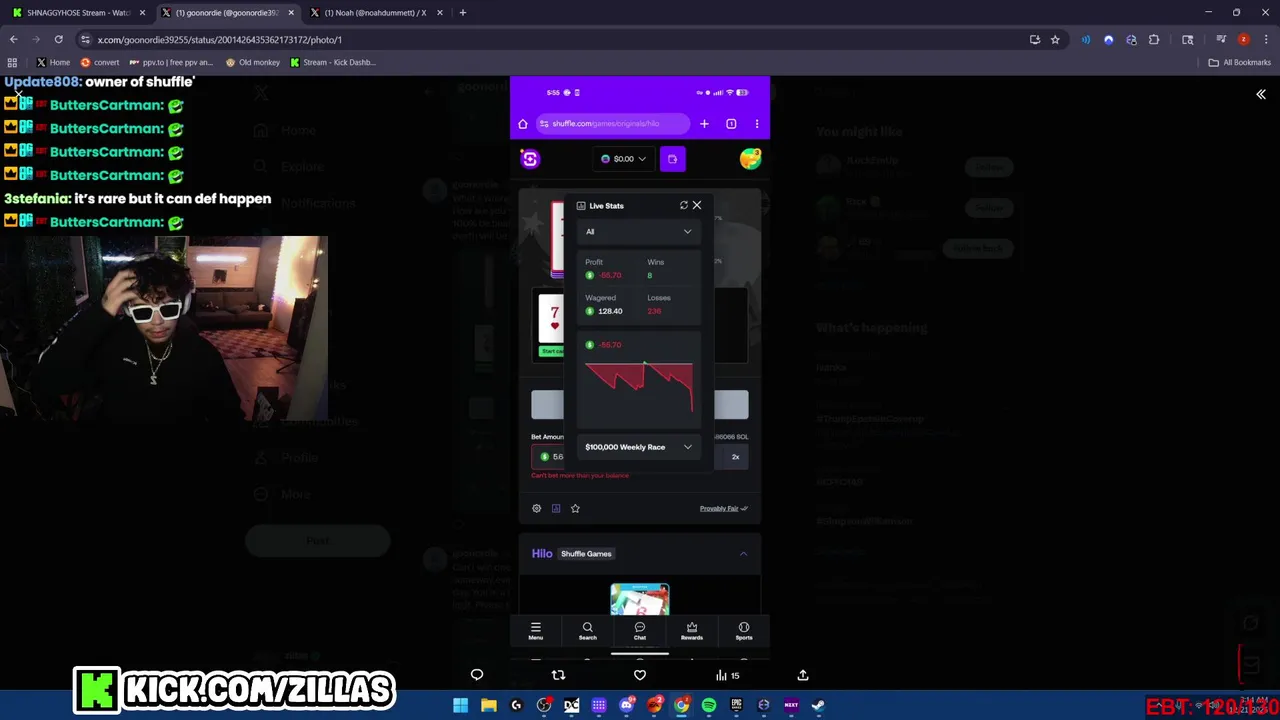Click the purple wallet button
Screen dimensions: 1280x720
(x=672, y=159)
